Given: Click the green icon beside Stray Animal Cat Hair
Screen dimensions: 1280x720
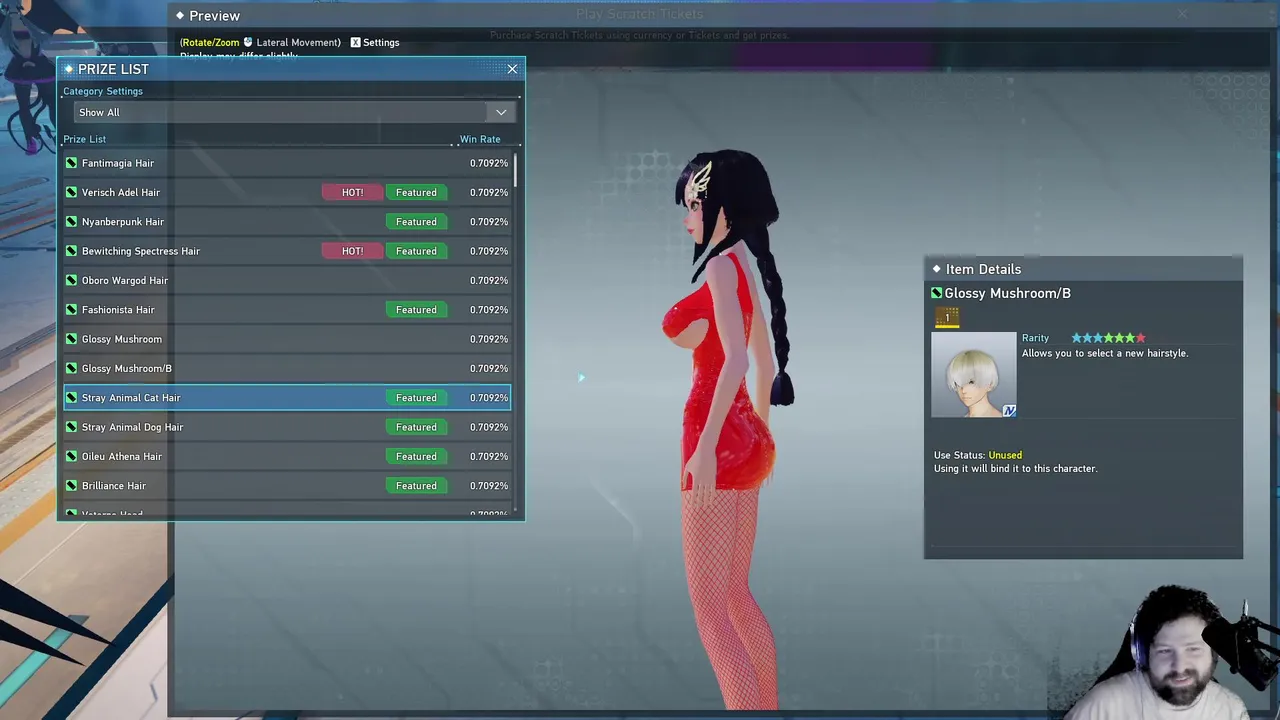Looking at the screenshot, I should point(71,398).
